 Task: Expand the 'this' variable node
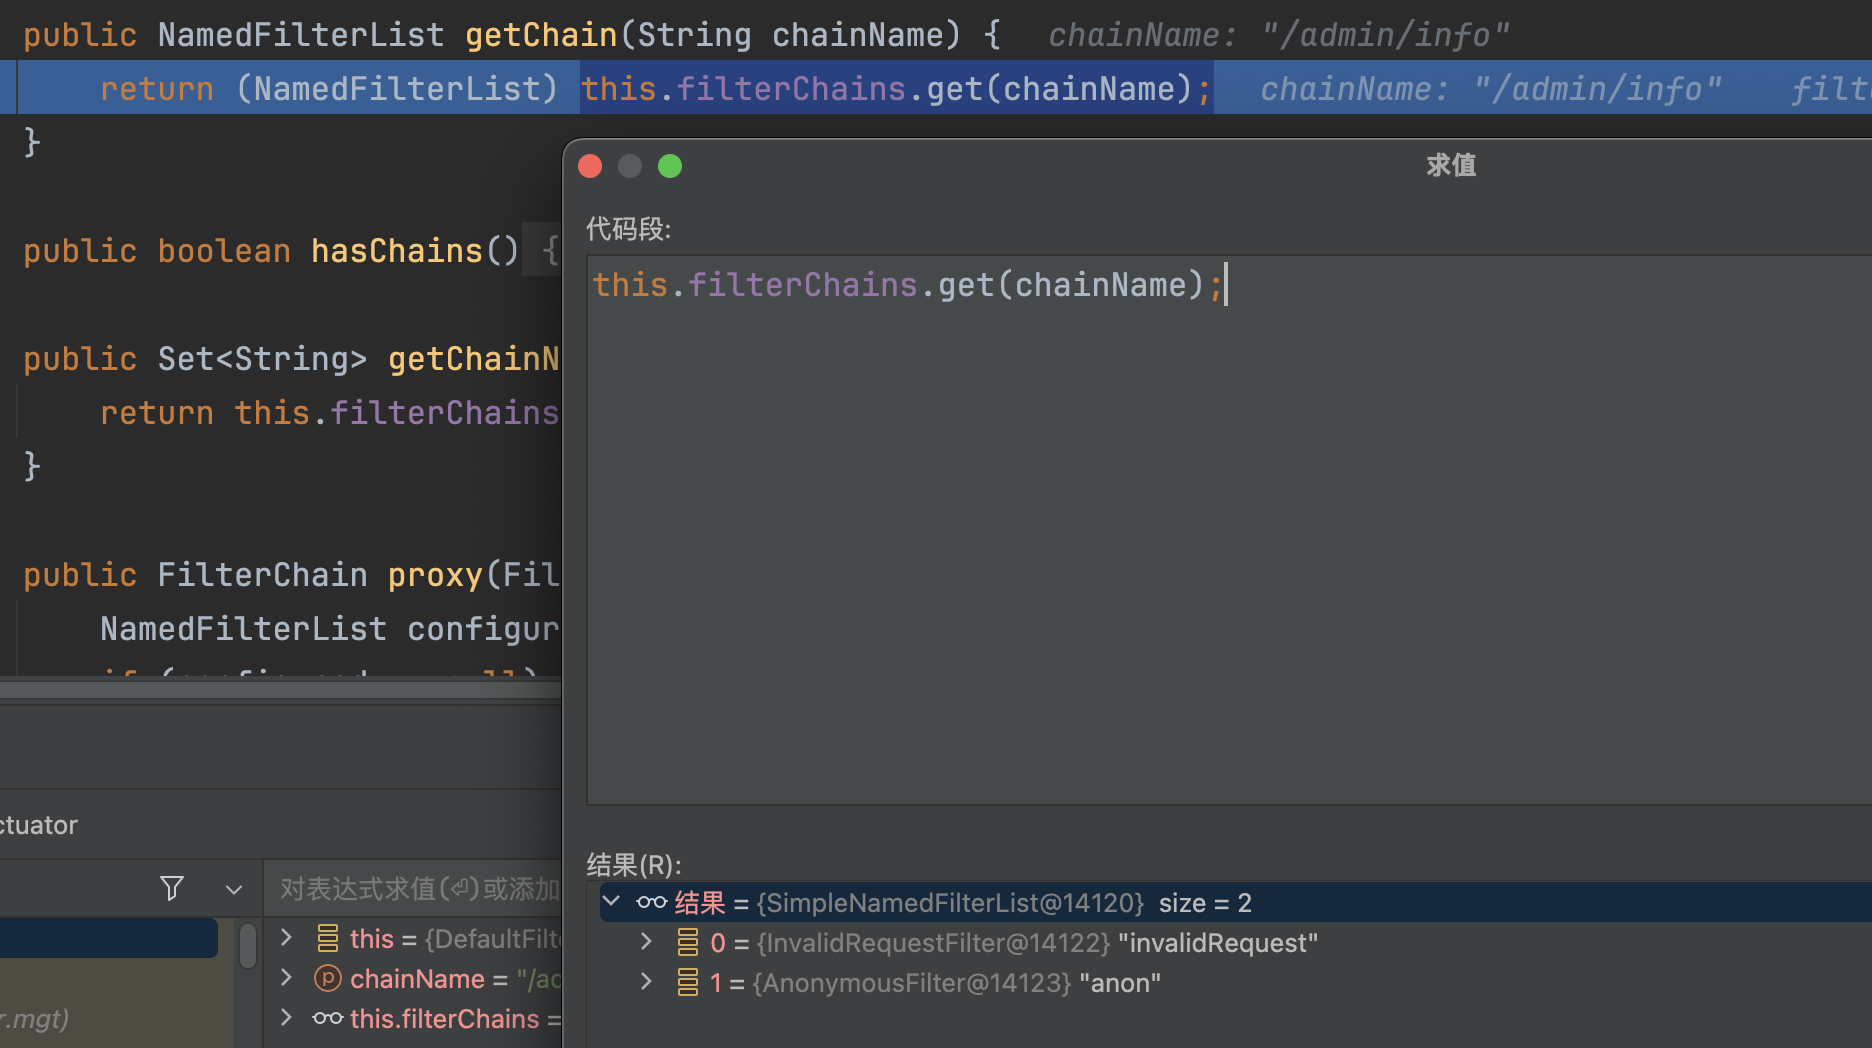(287, 938)
